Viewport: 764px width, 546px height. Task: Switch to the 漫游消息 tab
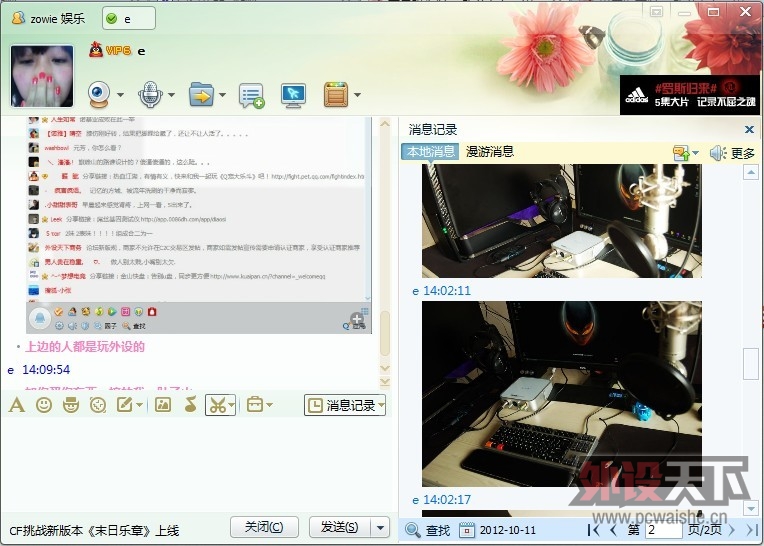[490, 151]
